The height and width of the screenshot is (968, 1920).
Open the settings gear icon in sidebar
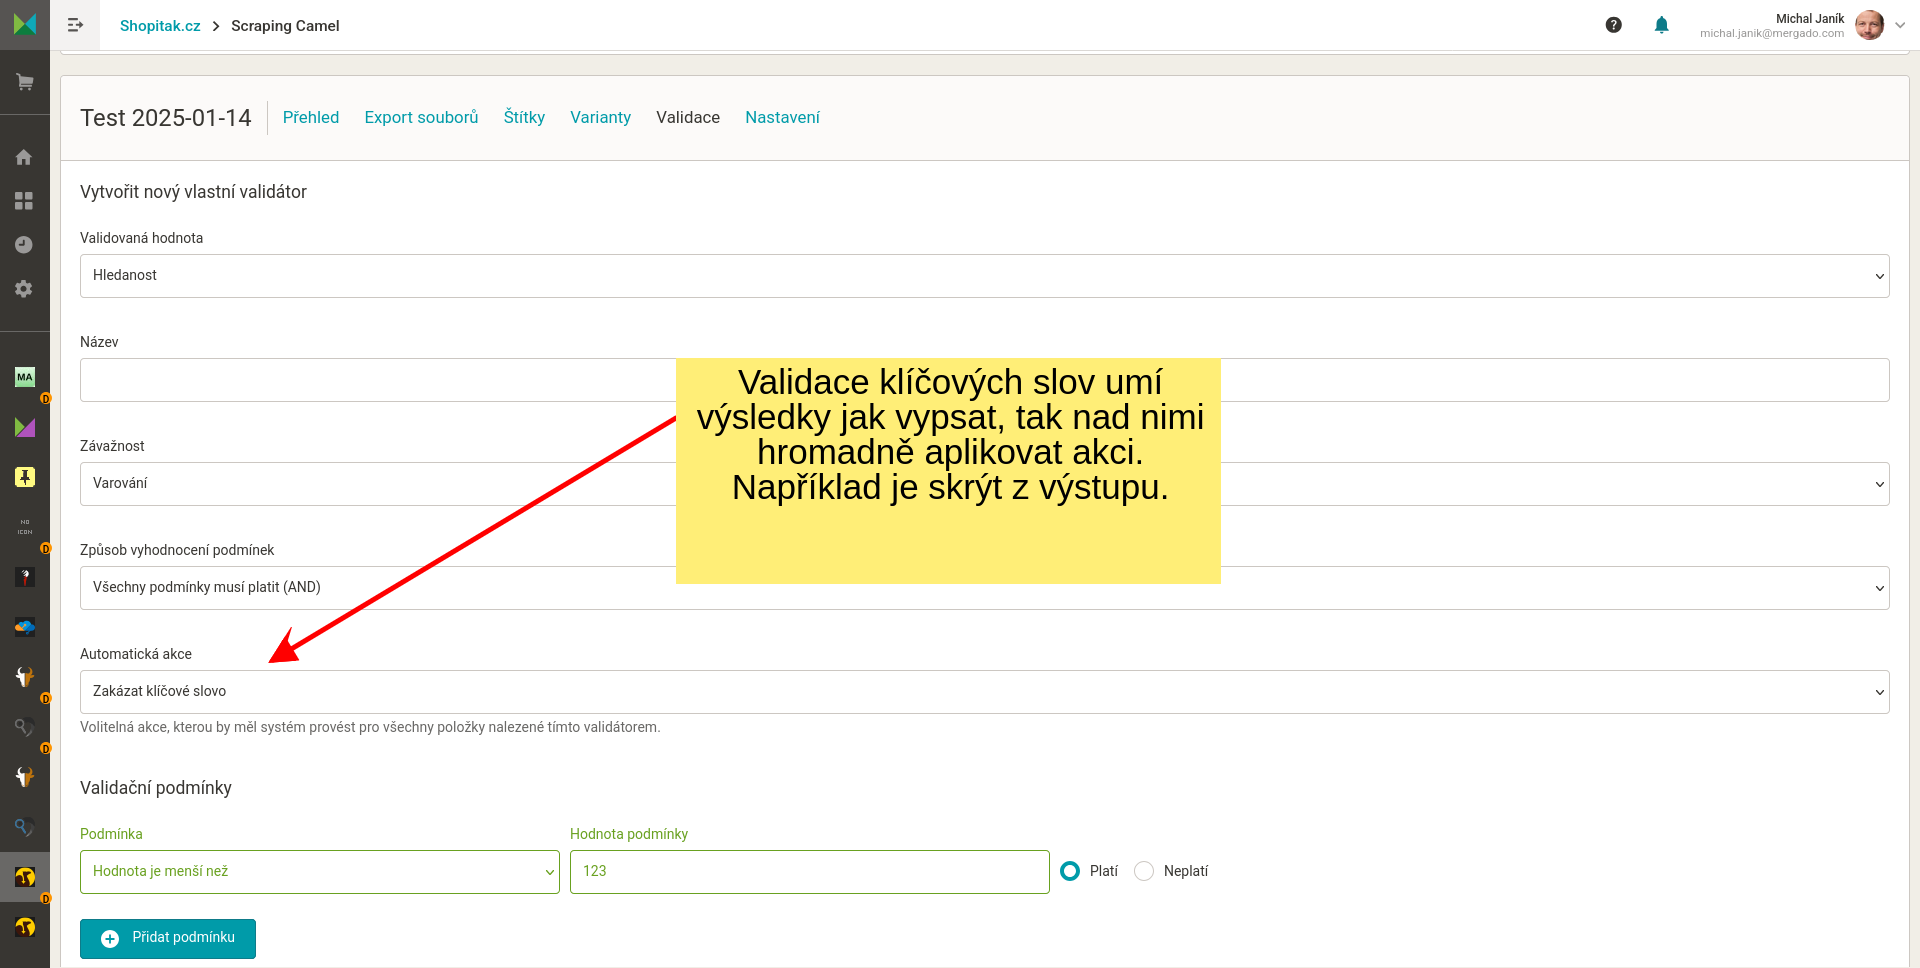[24, 289]
